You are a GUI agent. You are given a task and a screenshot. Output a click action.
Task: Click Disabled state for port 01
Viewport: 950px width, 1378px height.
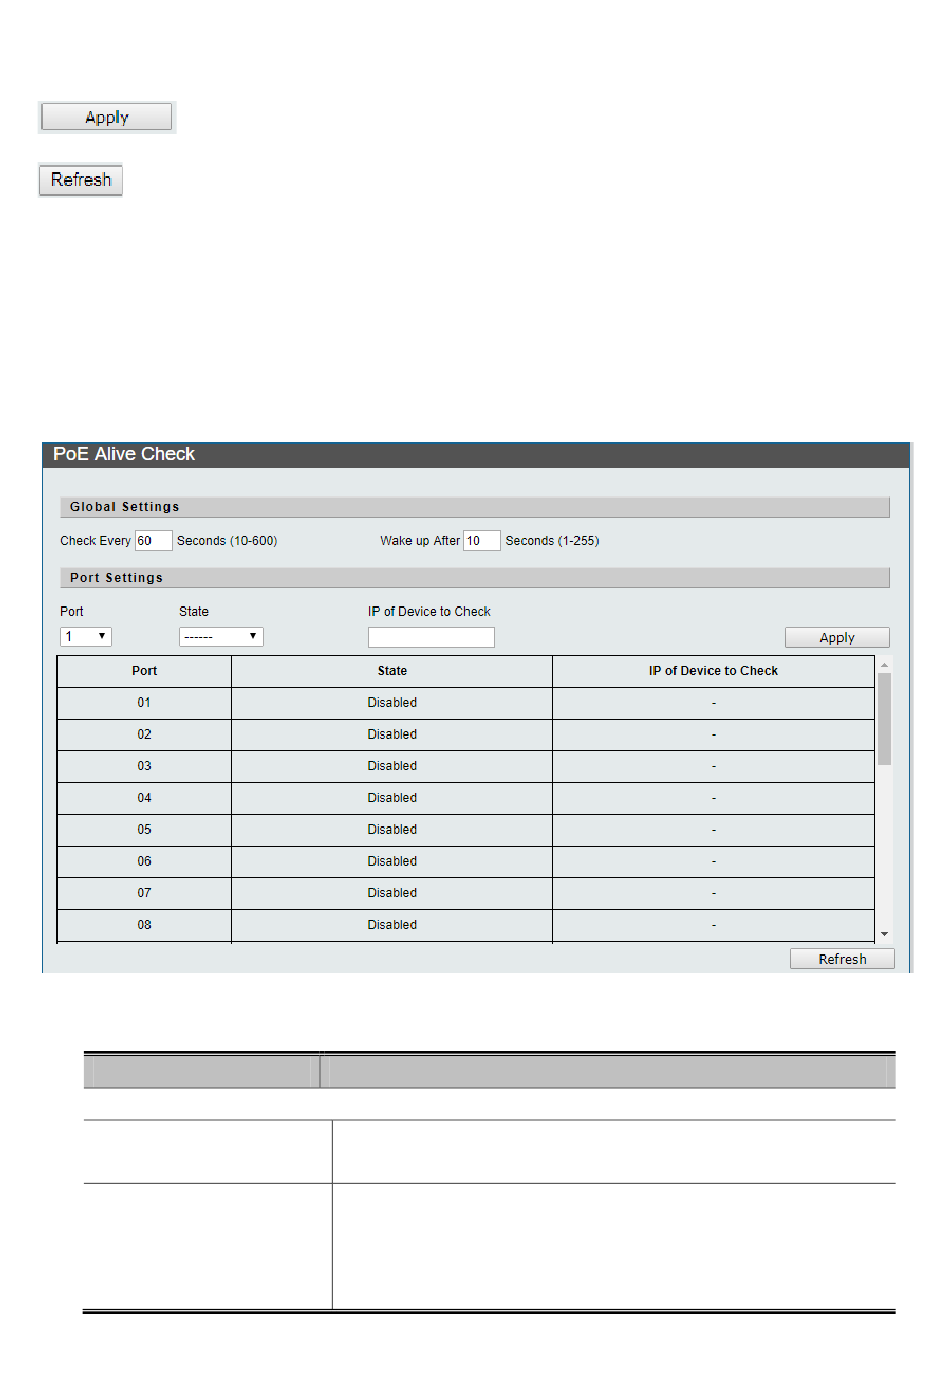click(392, 703)
